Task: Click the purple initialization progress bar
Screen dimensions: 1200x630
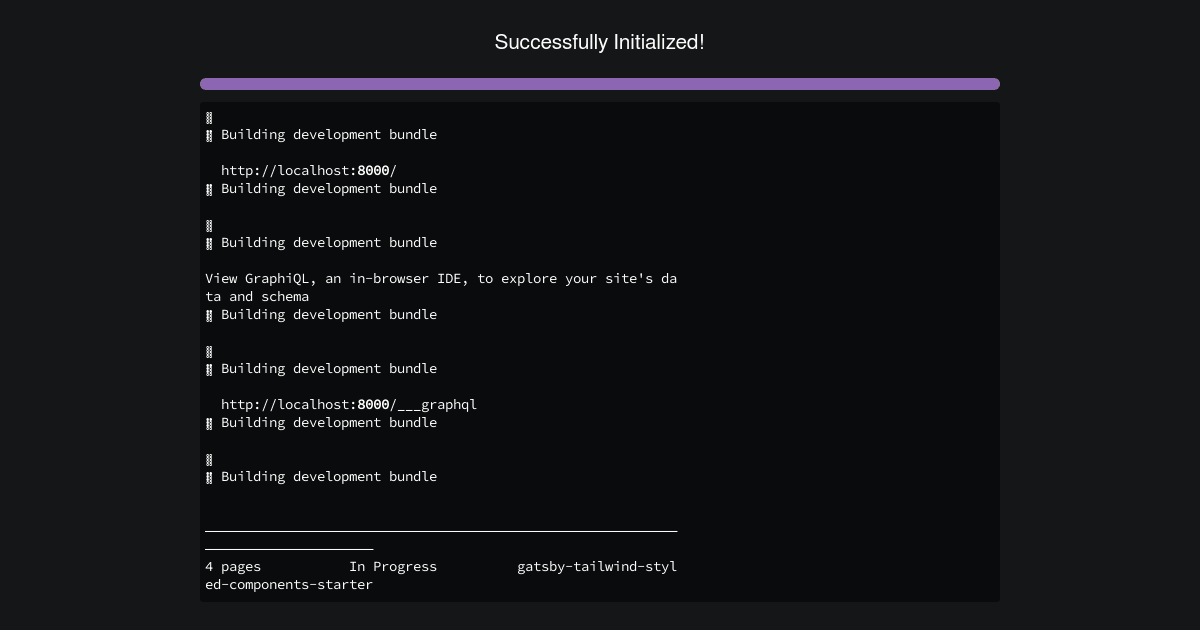Action: [x=600, y=84]
